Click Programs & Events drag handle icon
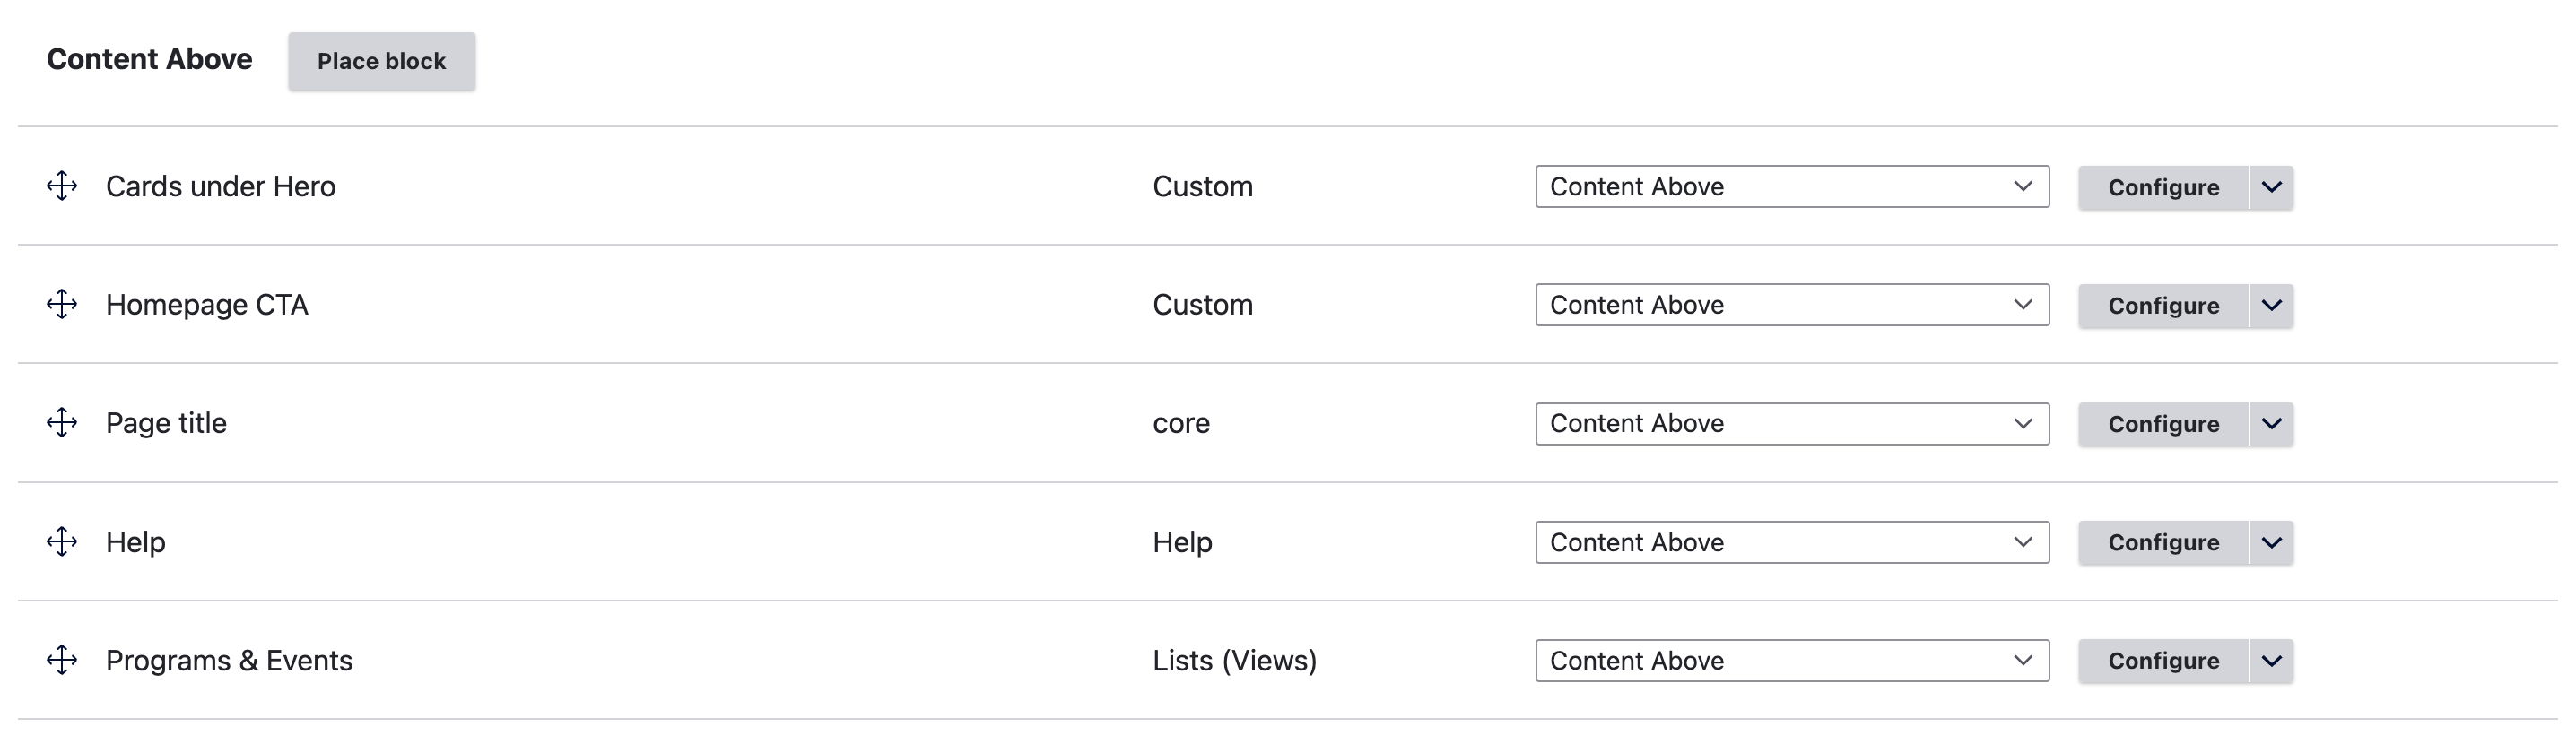 pyautogui.click(x=62, y=660)
